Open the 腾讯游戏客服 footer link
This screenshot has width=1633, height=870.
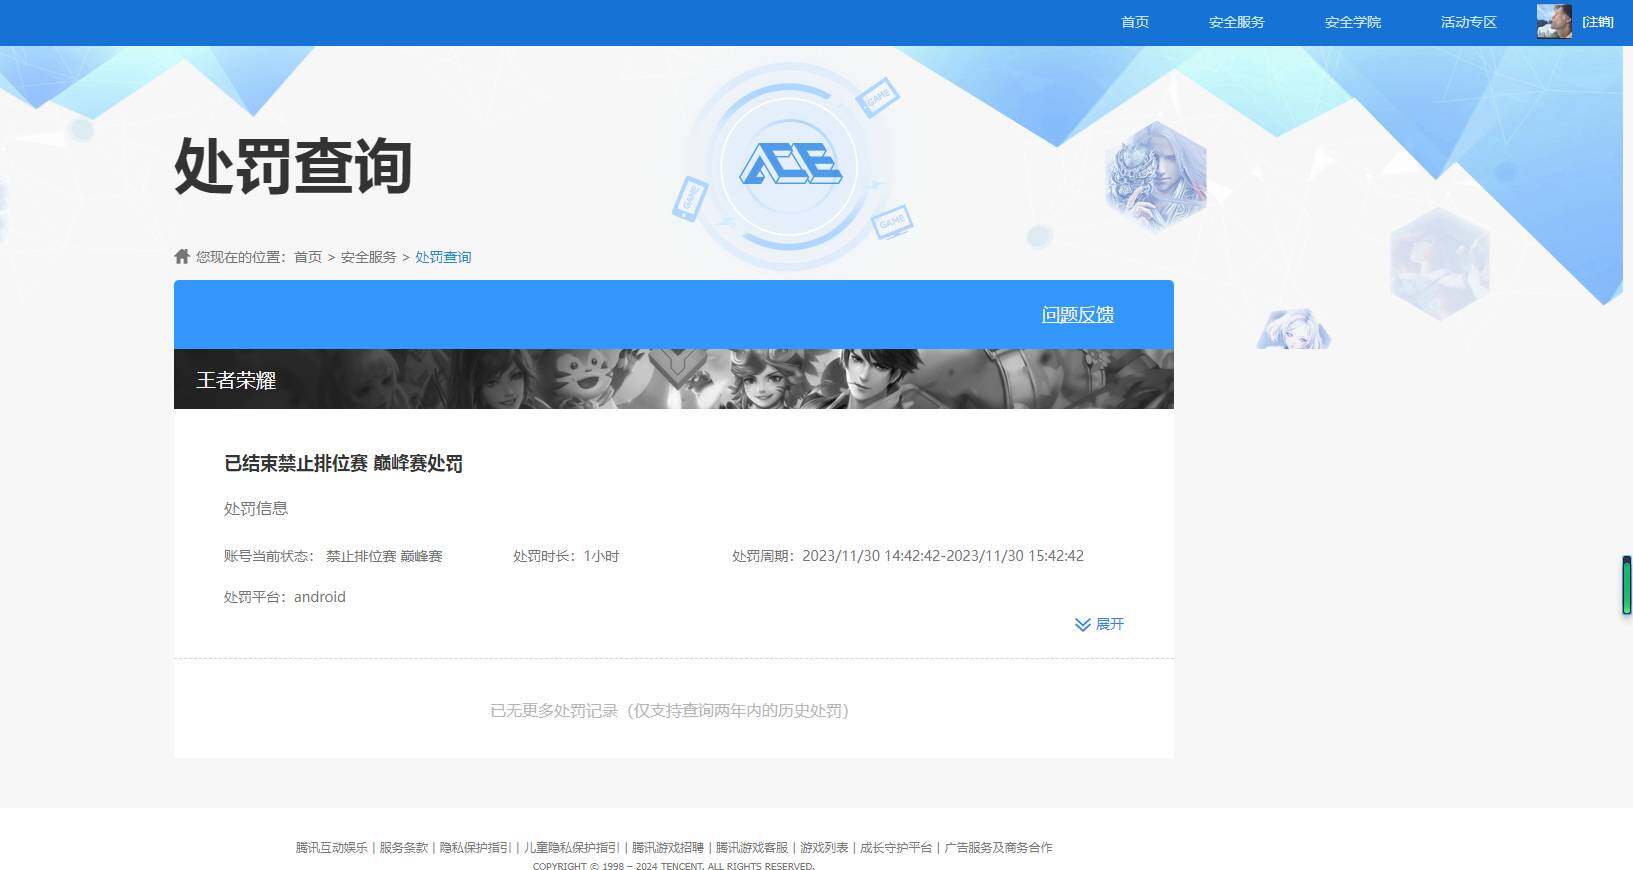(x=751, y=847)
